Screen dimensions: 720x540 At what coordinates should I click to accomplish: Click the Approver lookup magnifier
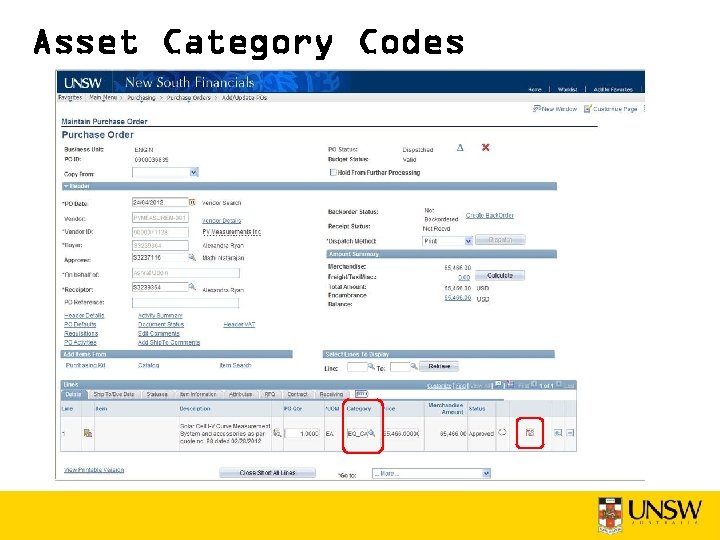[x=192, y=258]
